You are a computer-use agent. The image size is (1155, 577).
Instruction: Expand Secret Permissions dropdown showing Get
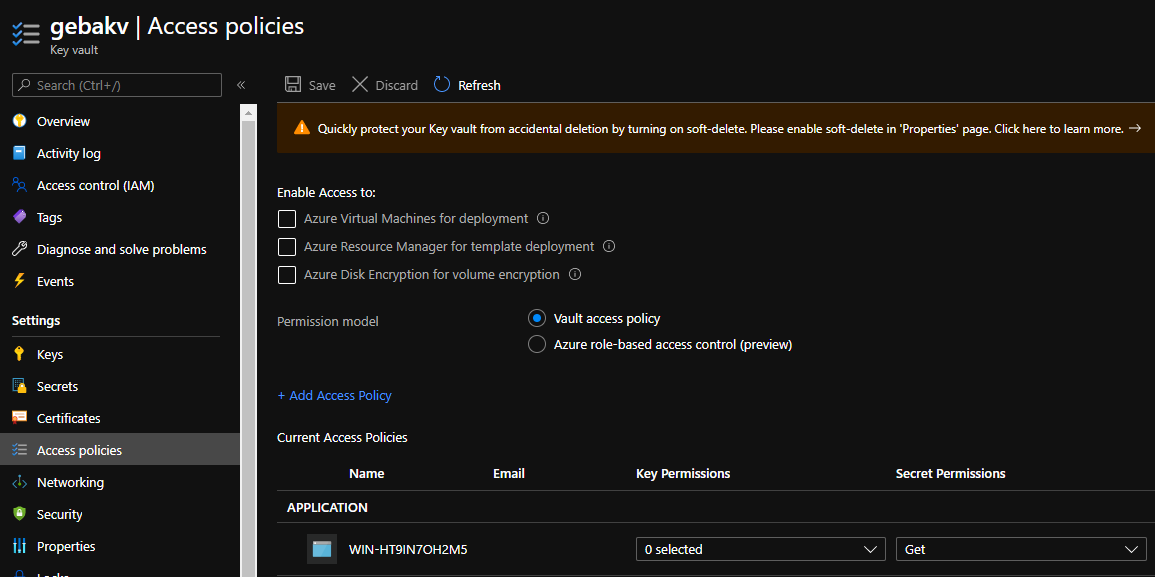1020,549
